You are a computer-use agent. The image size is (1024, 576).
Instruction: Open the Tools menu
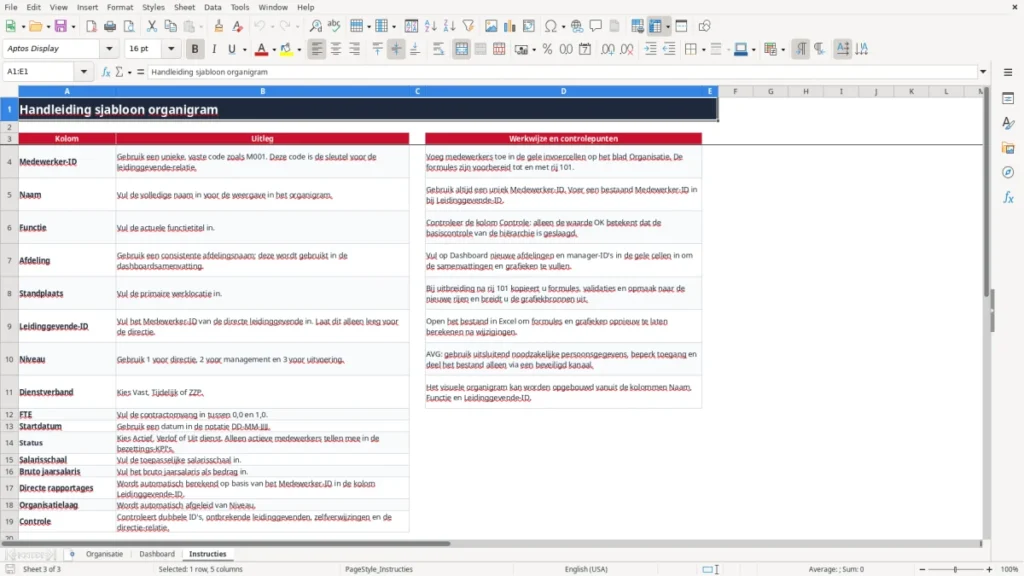tap(240, 7)
